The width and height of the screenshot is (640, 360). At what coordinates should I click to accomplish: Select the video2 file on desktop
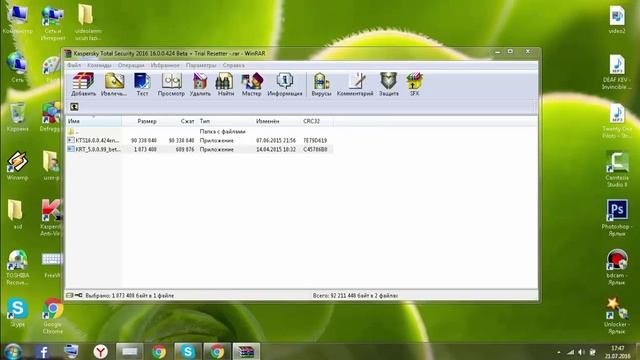click(x=617, y=19)
